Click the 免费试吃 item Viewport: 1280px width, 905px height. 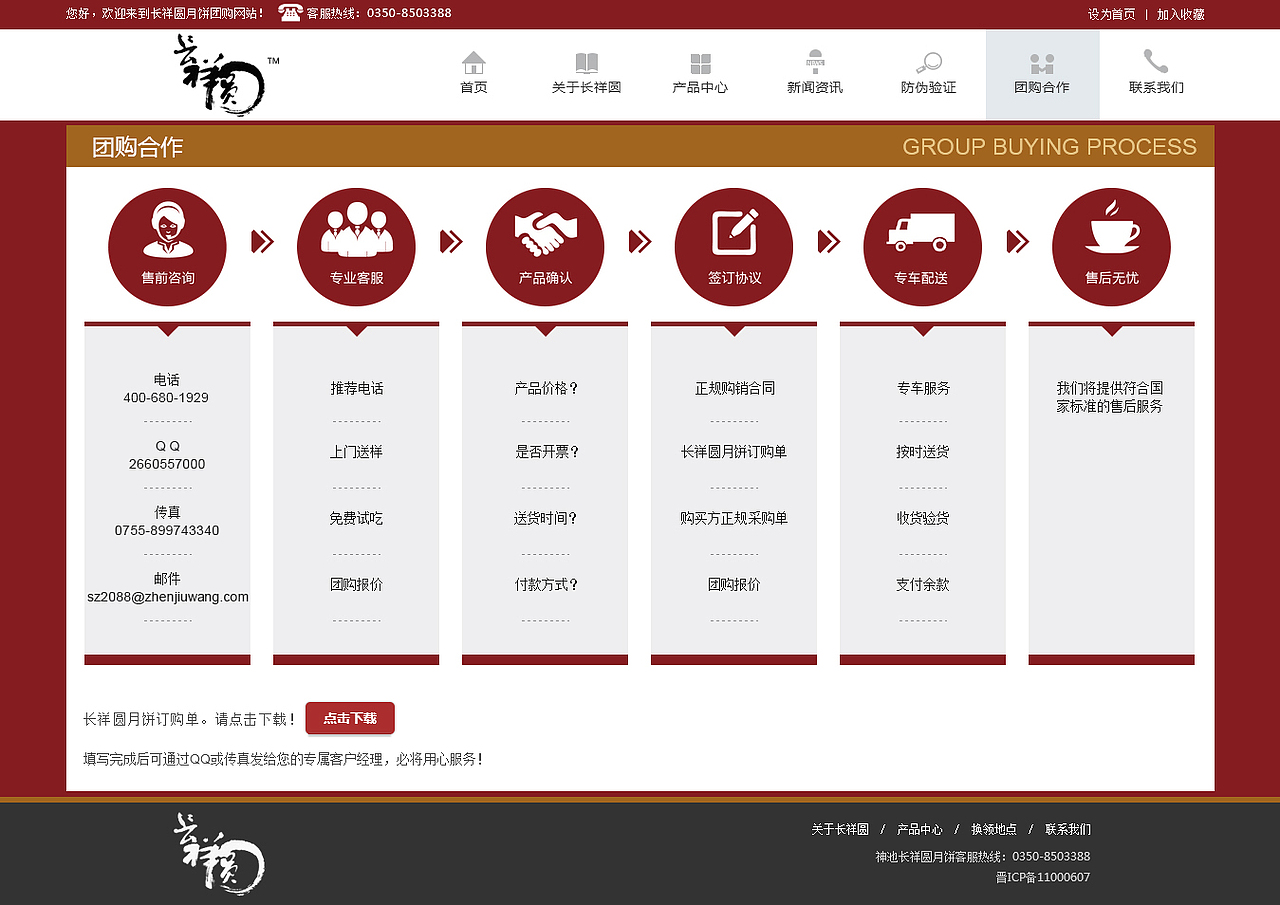click(357, 518)
